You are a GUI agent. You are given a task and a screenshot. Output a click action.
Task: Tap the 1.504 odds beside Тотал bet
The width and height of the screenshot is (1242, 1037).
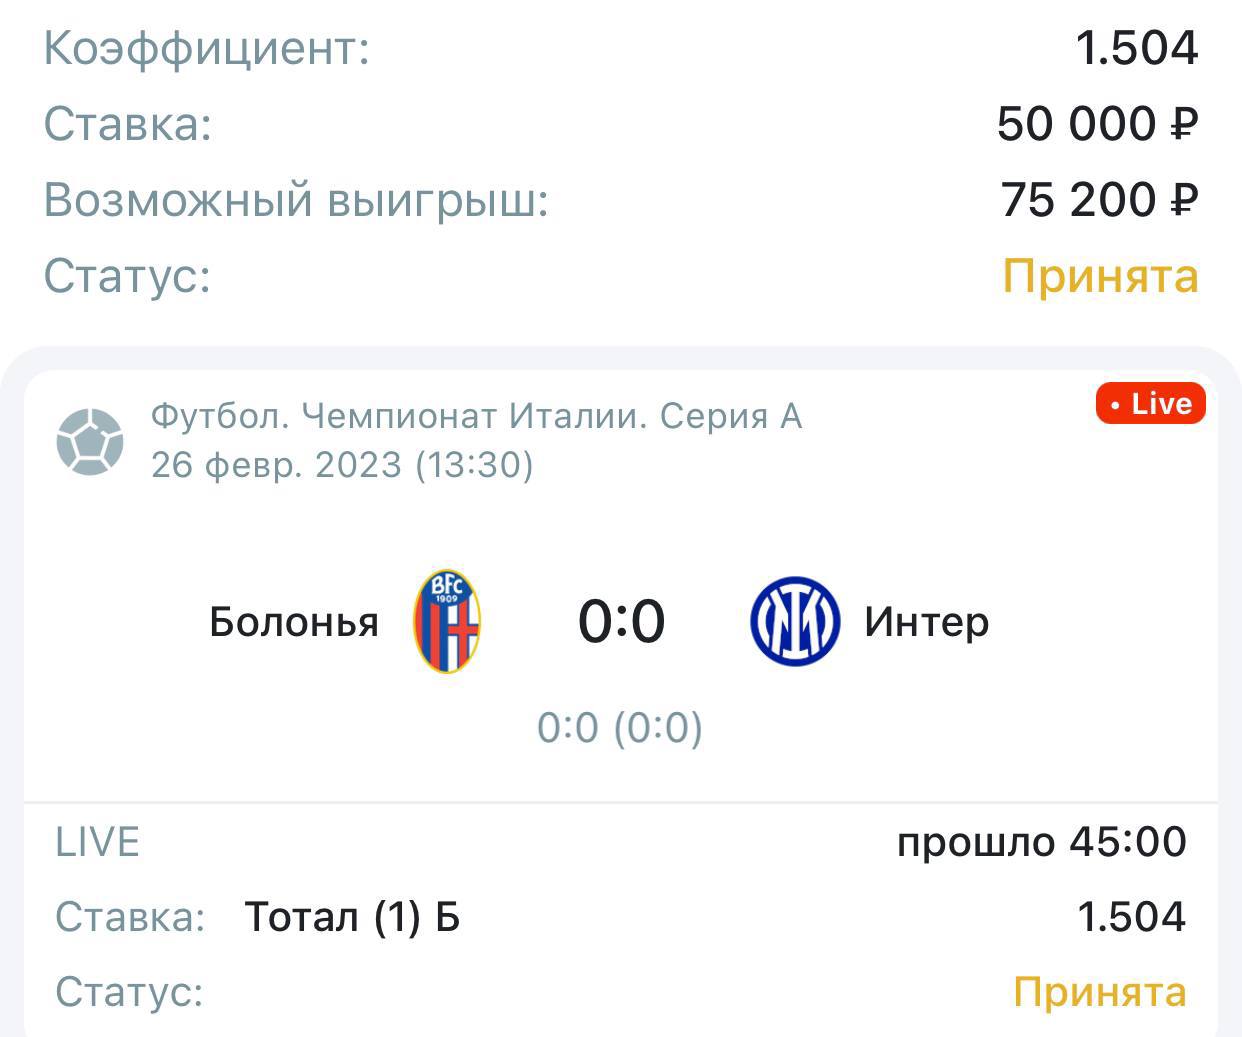[x=1131, y=917]
